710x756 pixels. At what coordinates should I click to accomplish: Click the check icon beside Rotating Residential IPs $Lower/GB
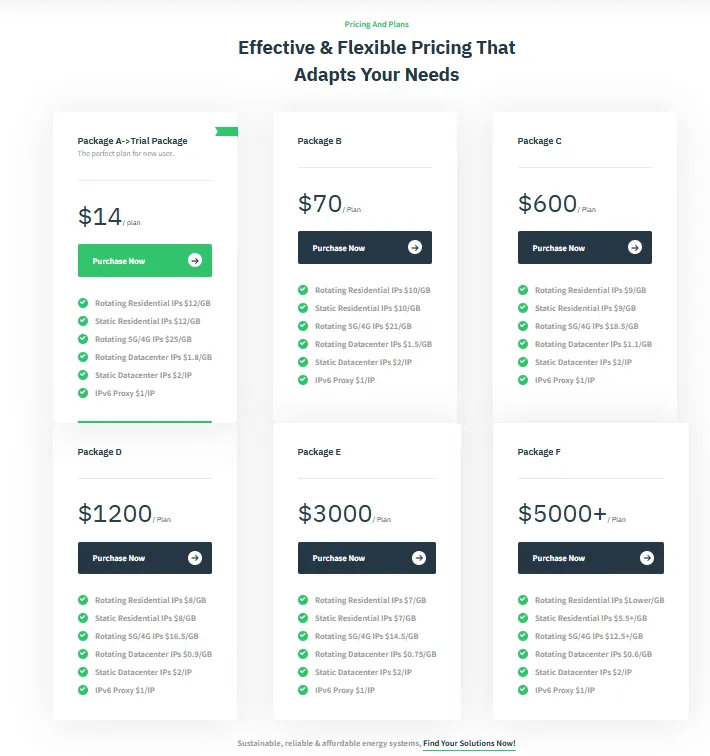coord(523,600)
